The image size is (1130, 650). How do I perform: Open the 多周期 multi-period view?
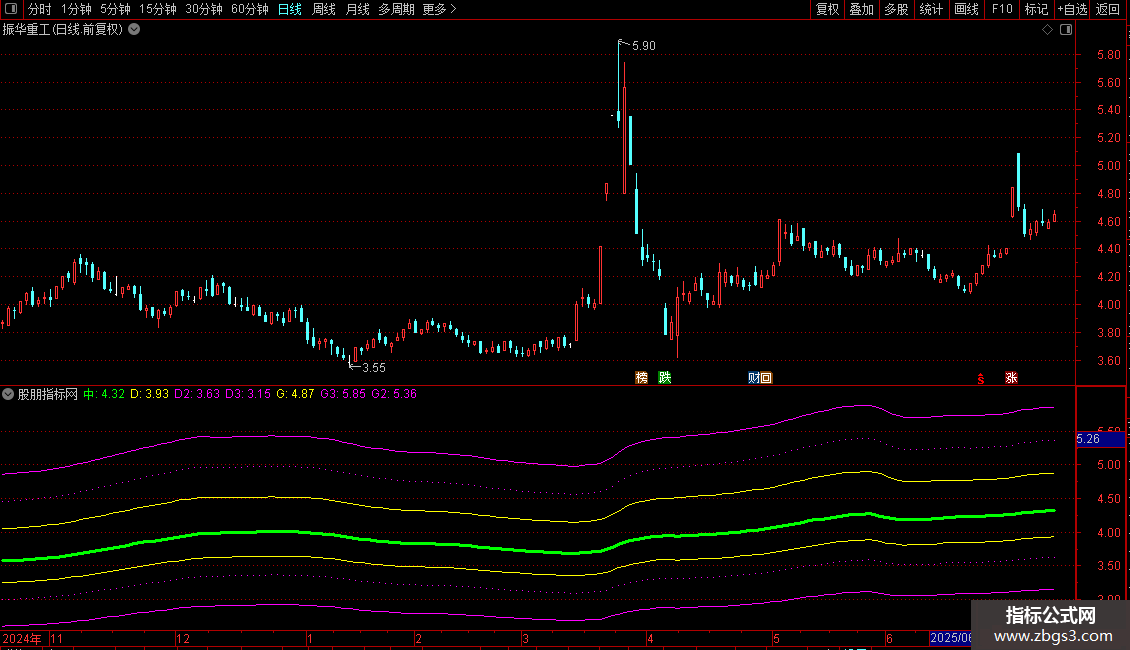click(x=396, y=9)
